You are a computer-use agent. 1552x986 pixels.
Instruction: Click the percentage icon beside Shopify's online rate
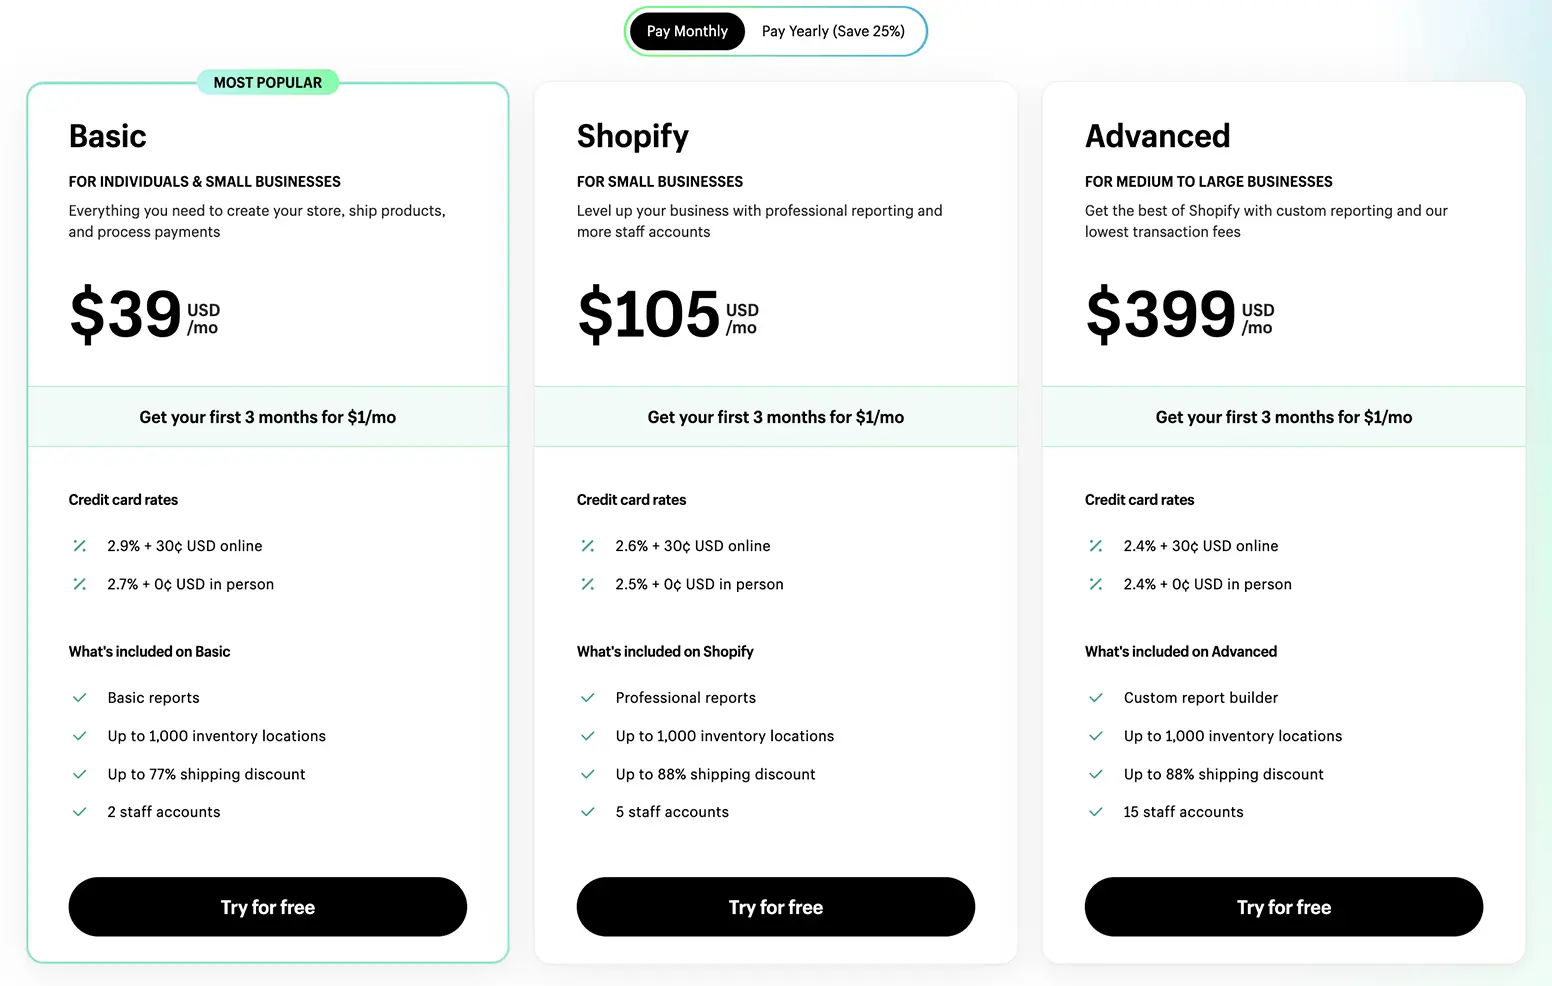588,546
